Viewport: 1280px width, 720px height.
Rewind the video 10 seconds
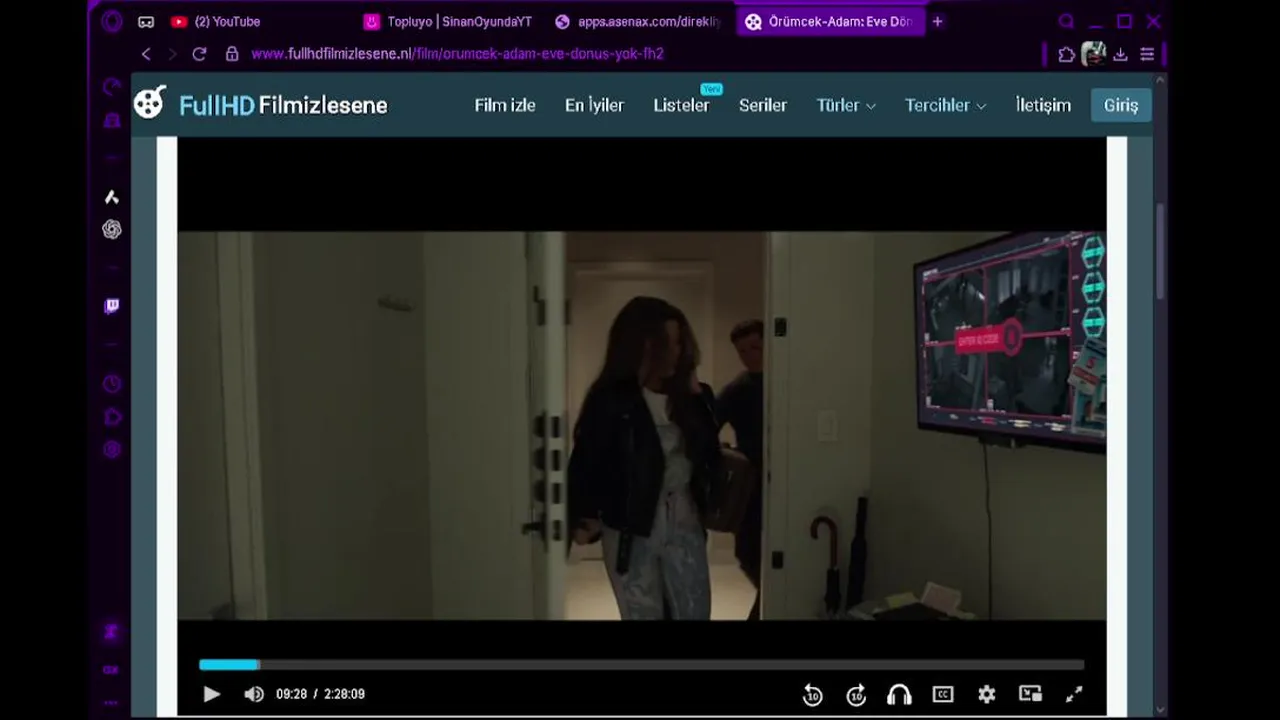[812, 695]
